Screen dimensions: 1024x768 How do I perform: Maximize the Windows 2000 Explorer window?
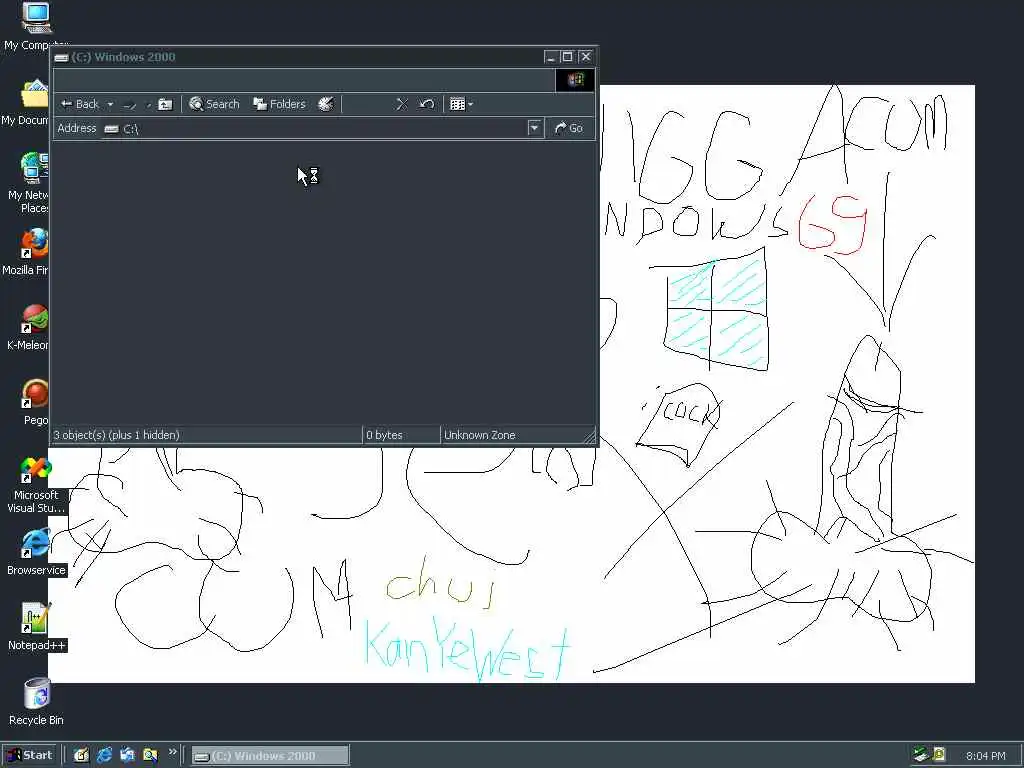(567, 57)
